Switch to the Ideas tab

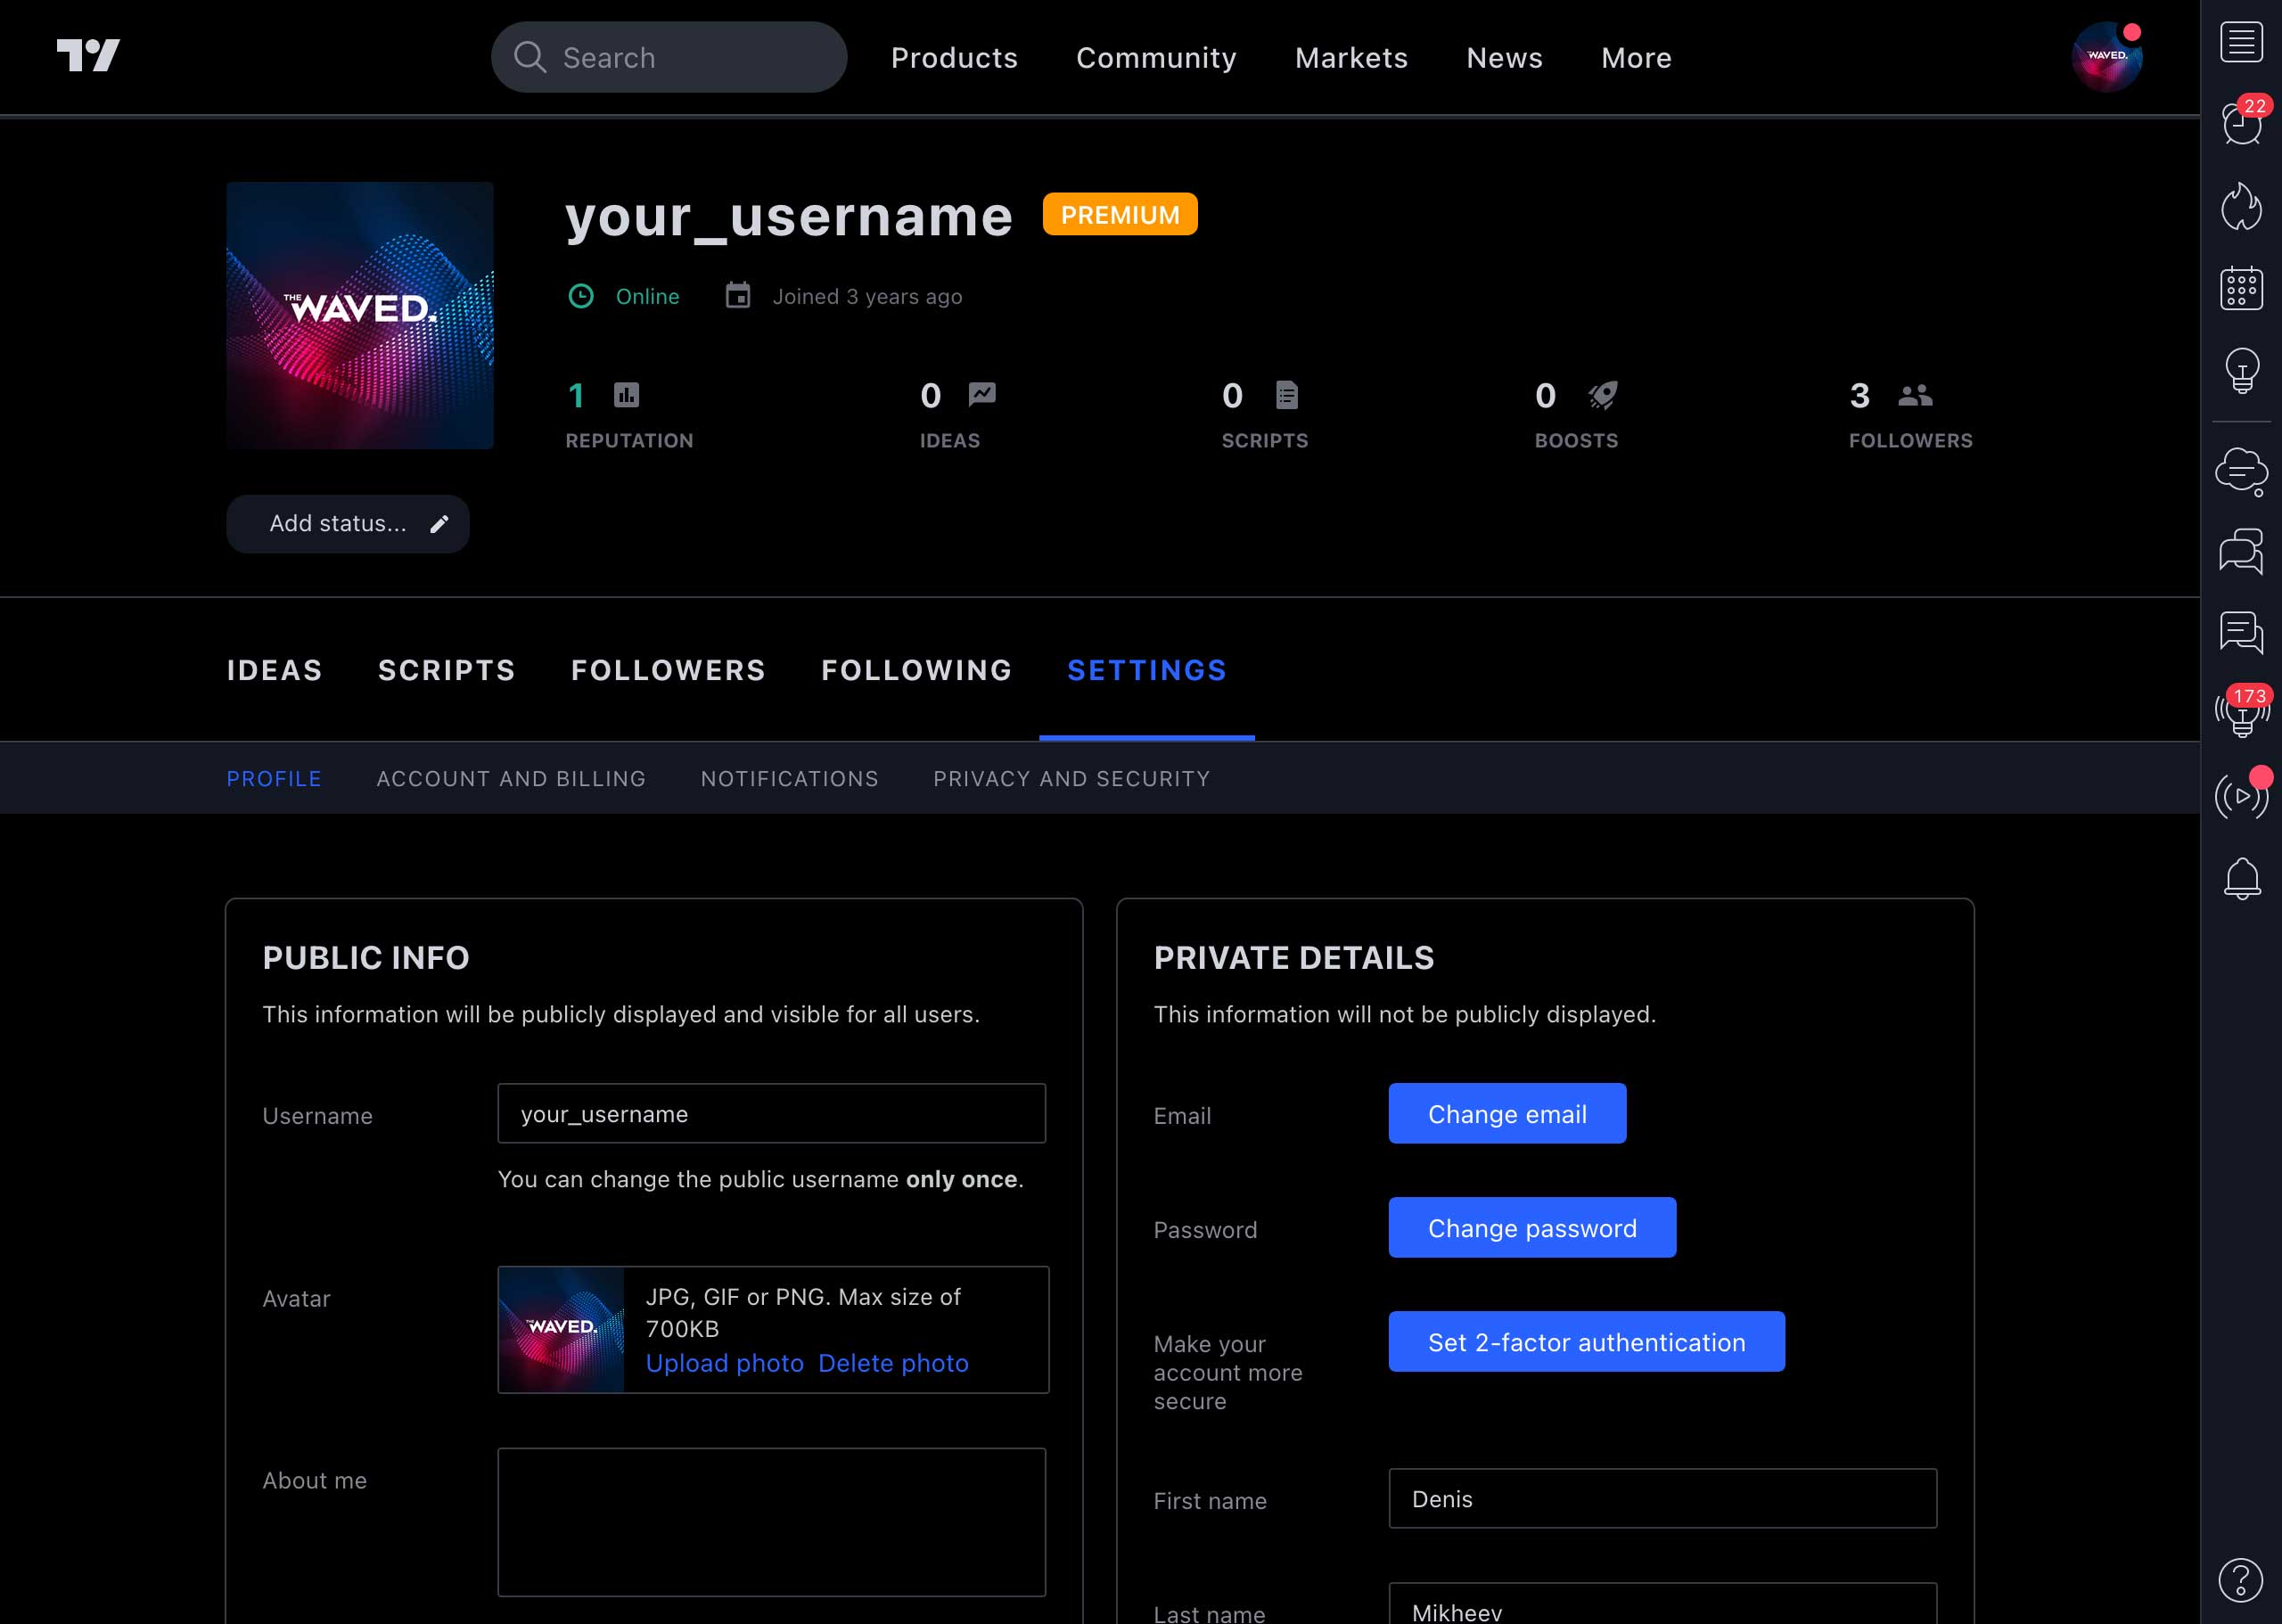[x=274, y=670]
